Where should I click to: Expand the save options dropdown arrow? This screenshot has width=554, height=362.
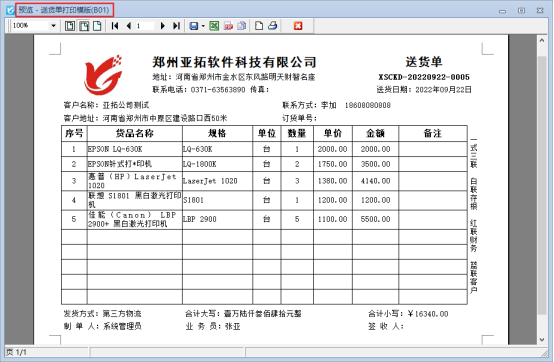click(203, 26)
